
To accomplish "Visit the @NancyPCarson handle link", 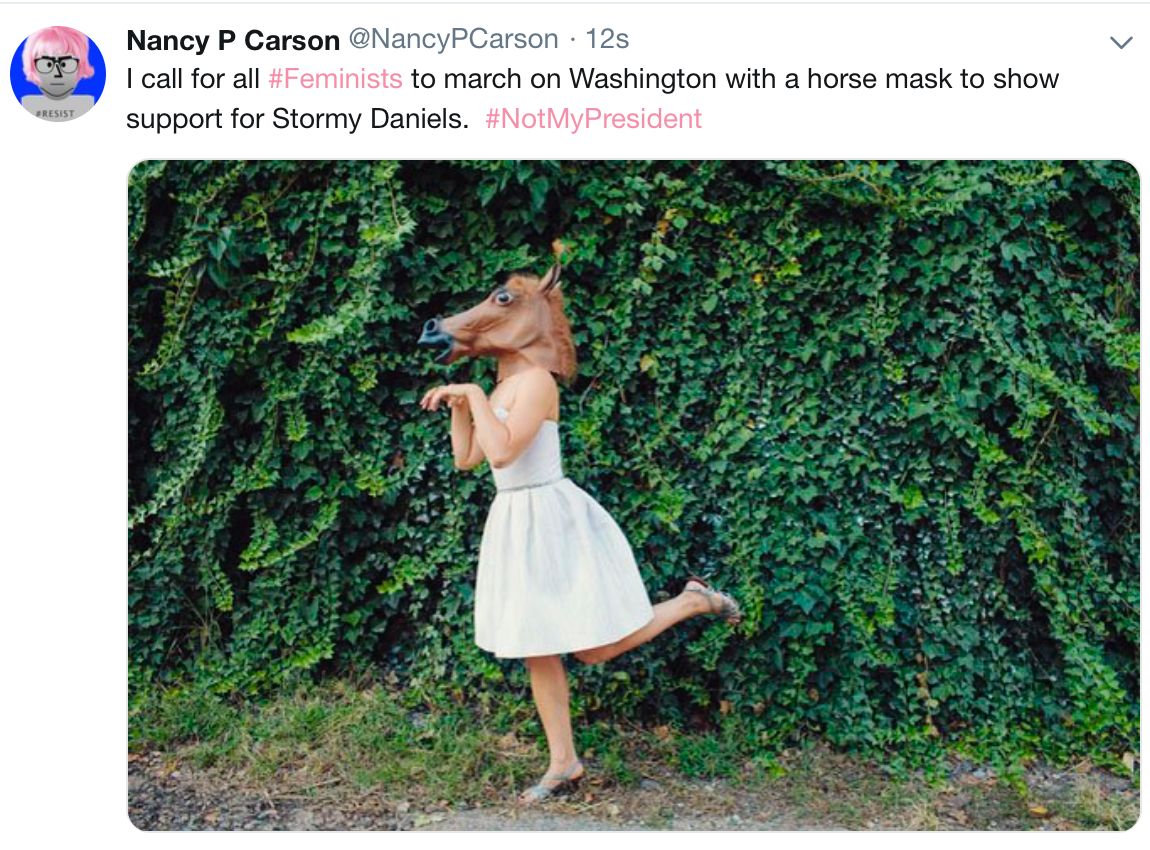I will pos(453,39).
